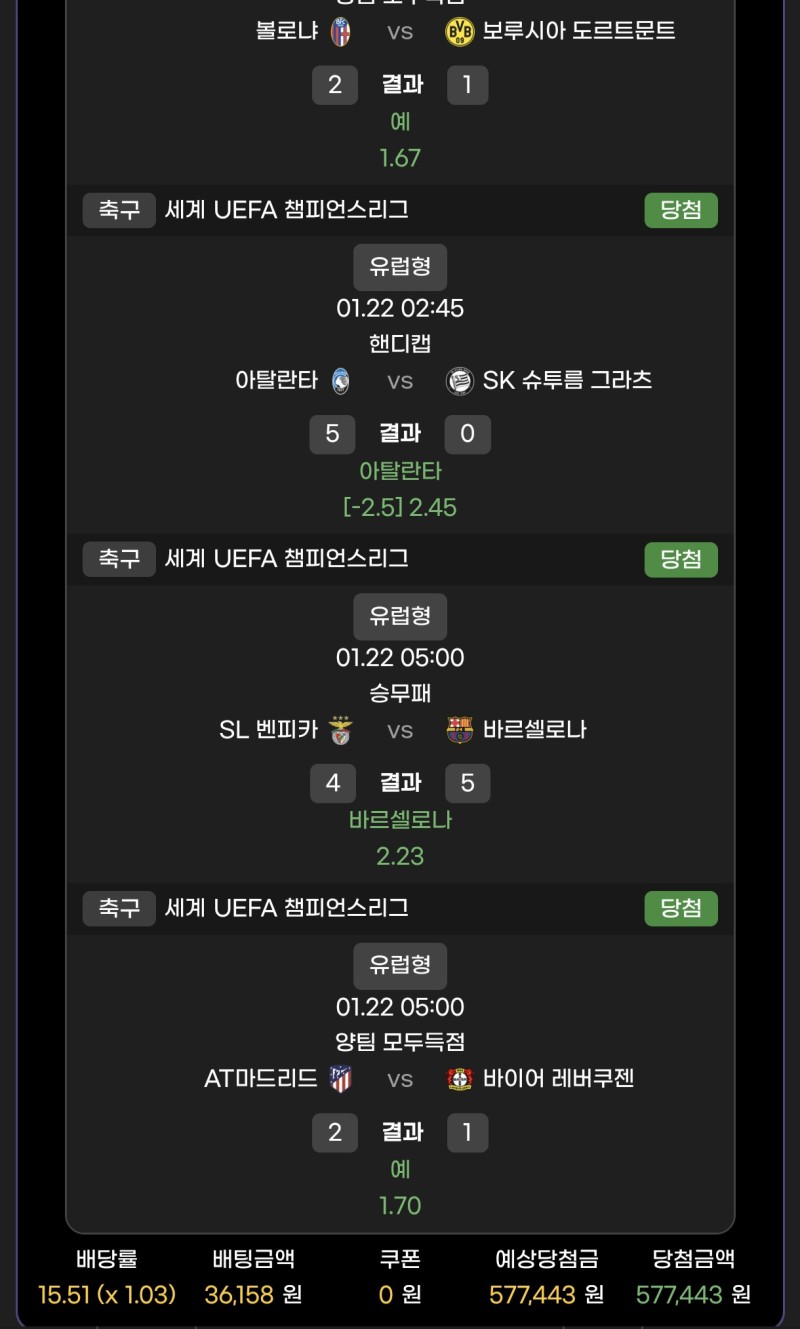Click the SK Sturm Graz logo
The image size is (800, 1329).
point(459,380)
